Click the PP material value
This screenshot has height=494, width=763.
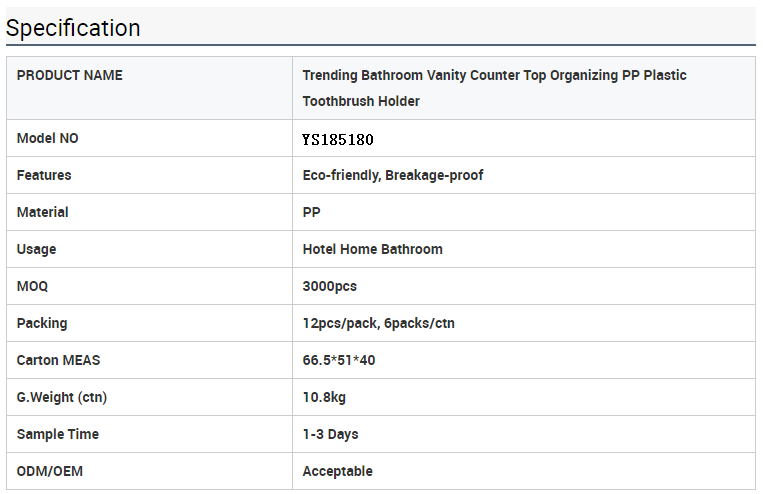click(311, 212)
